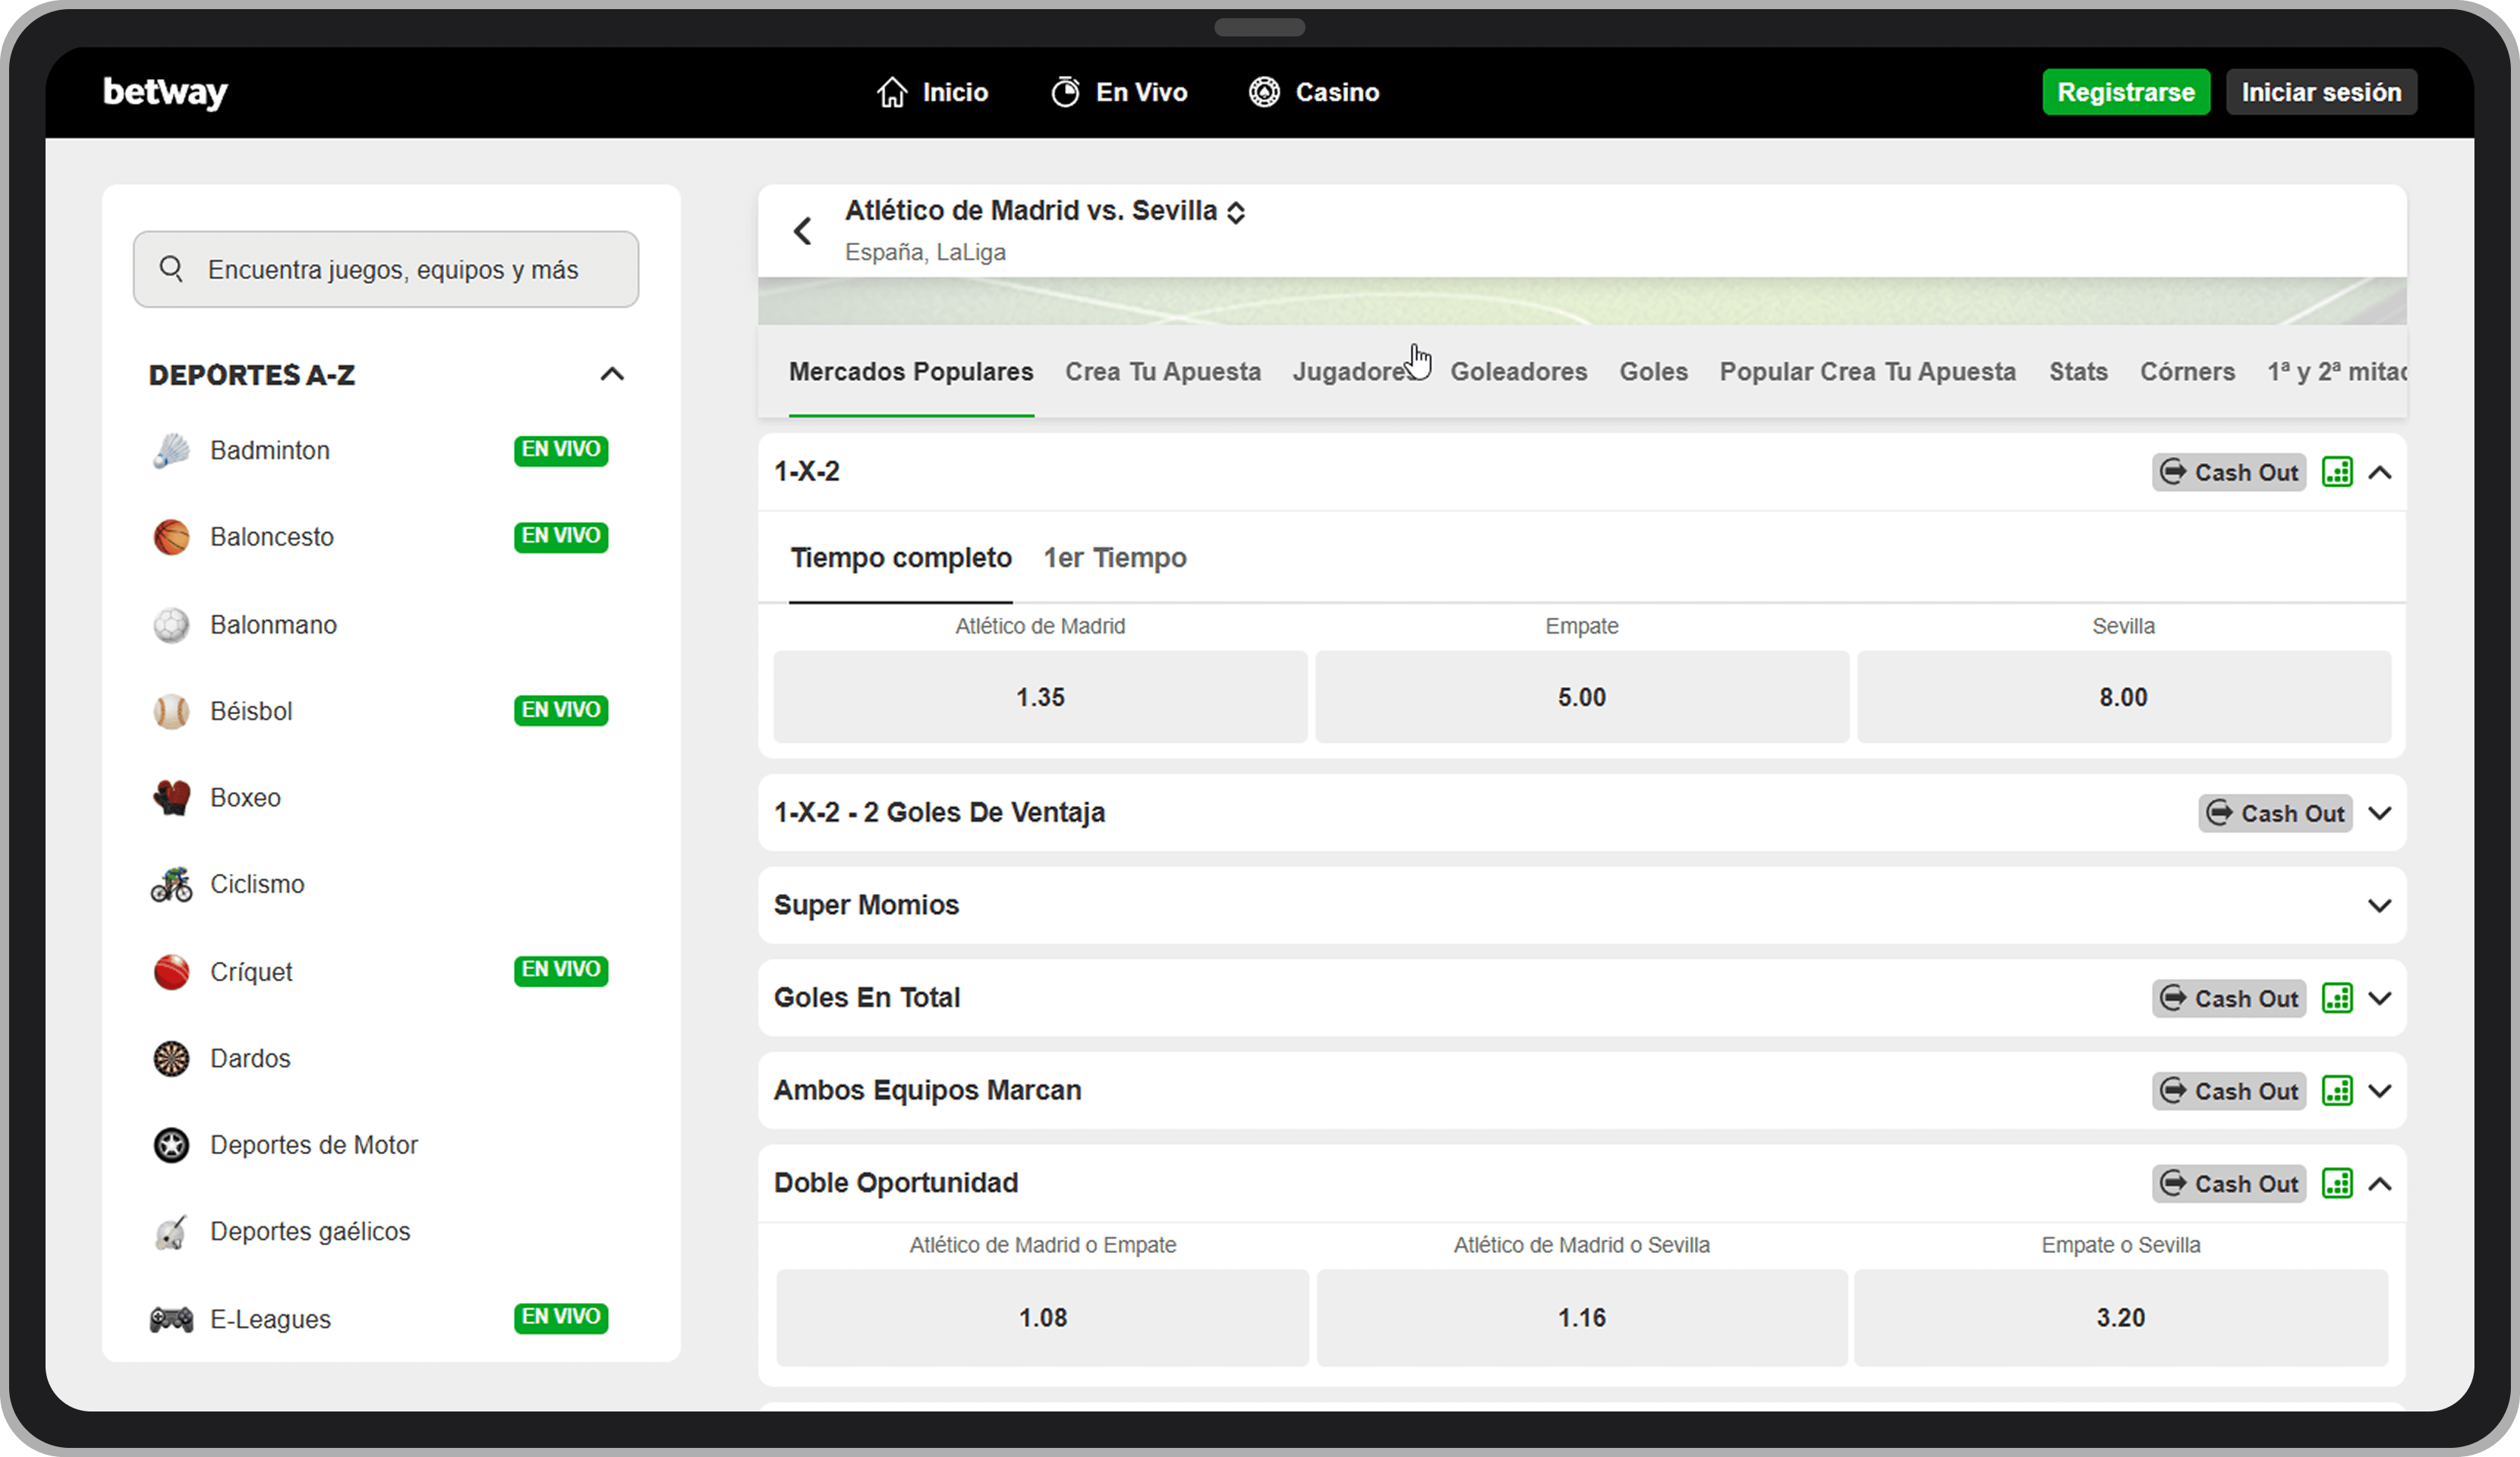2520x1457 pixels.
Task: Collapse the Doble Oportunidad market
Action: pos(2380,1183)
